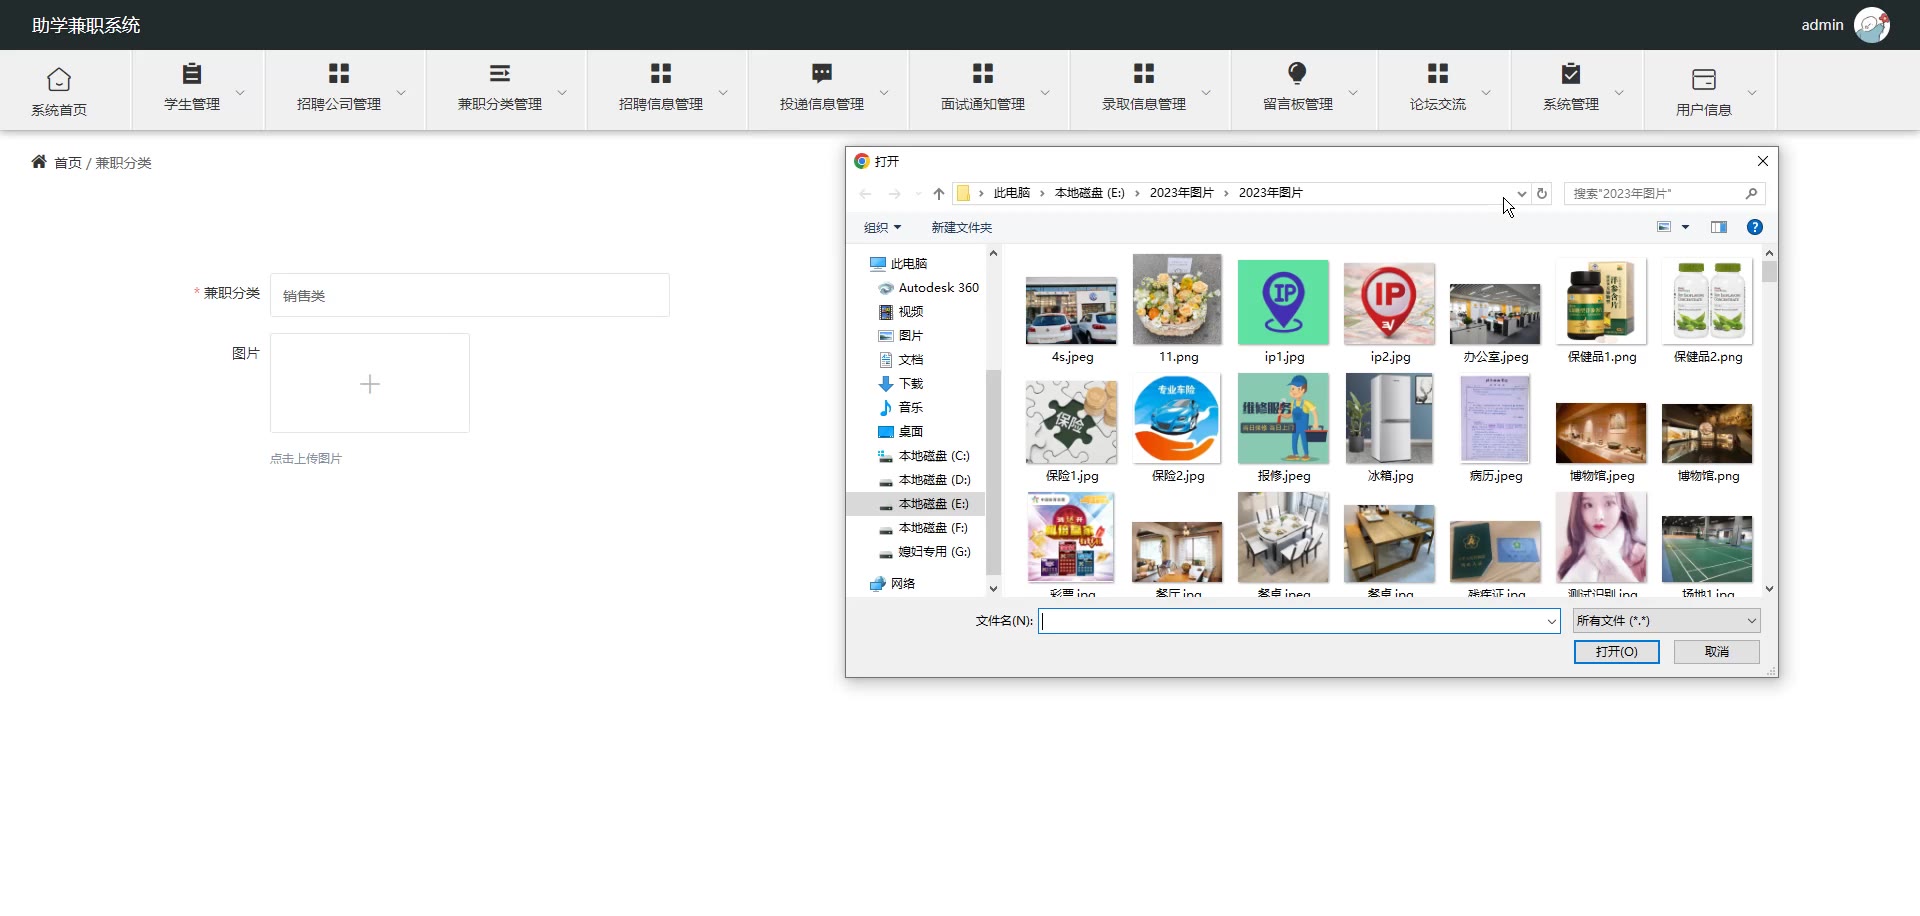Click the 用户信息 card icon
1920x916 pixels.
tap(1704, 79)
